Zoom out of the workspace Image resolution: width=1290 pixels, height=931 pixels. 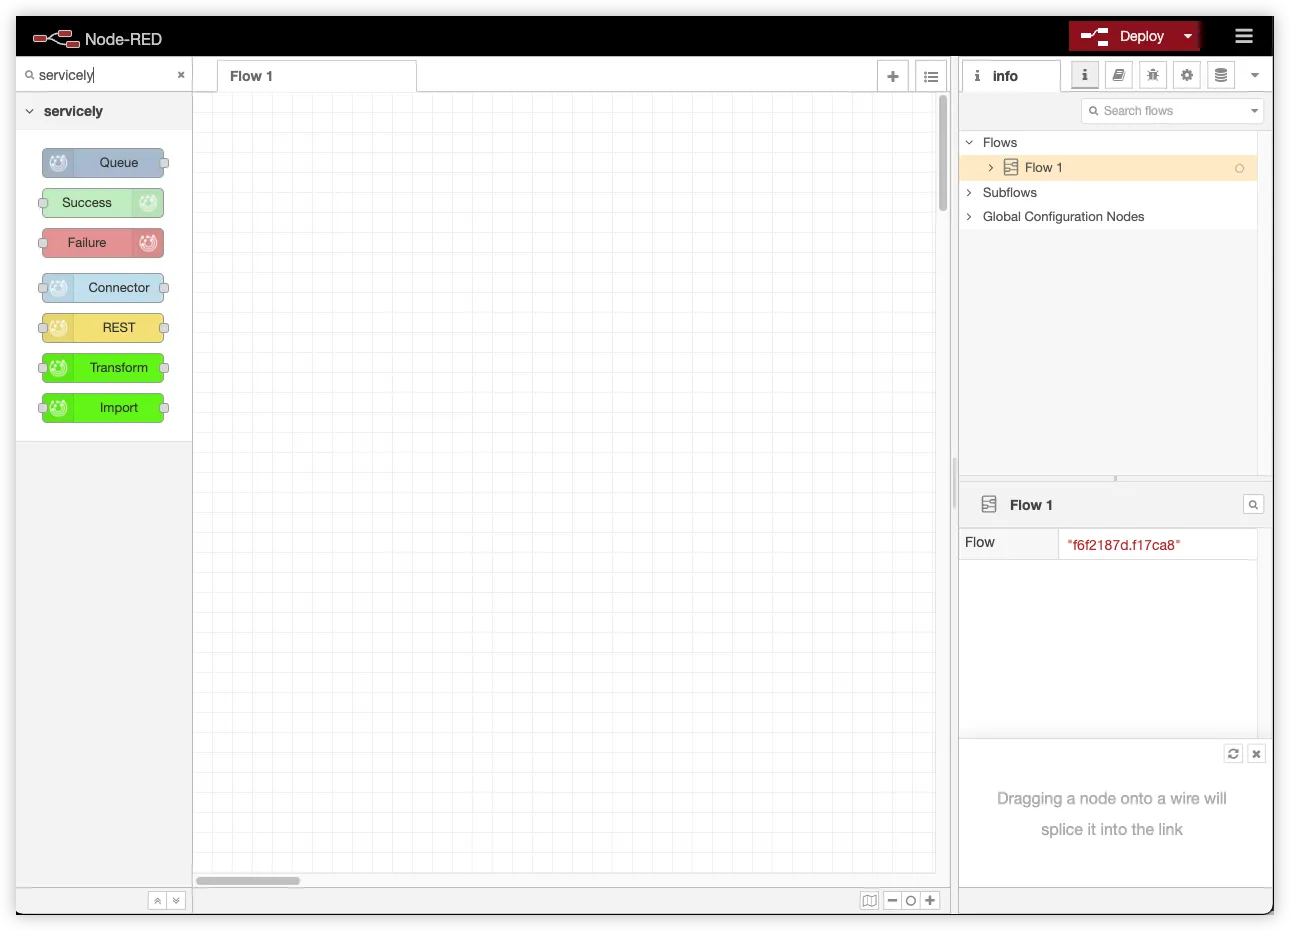pyautogui.click(x=893, y=901)
